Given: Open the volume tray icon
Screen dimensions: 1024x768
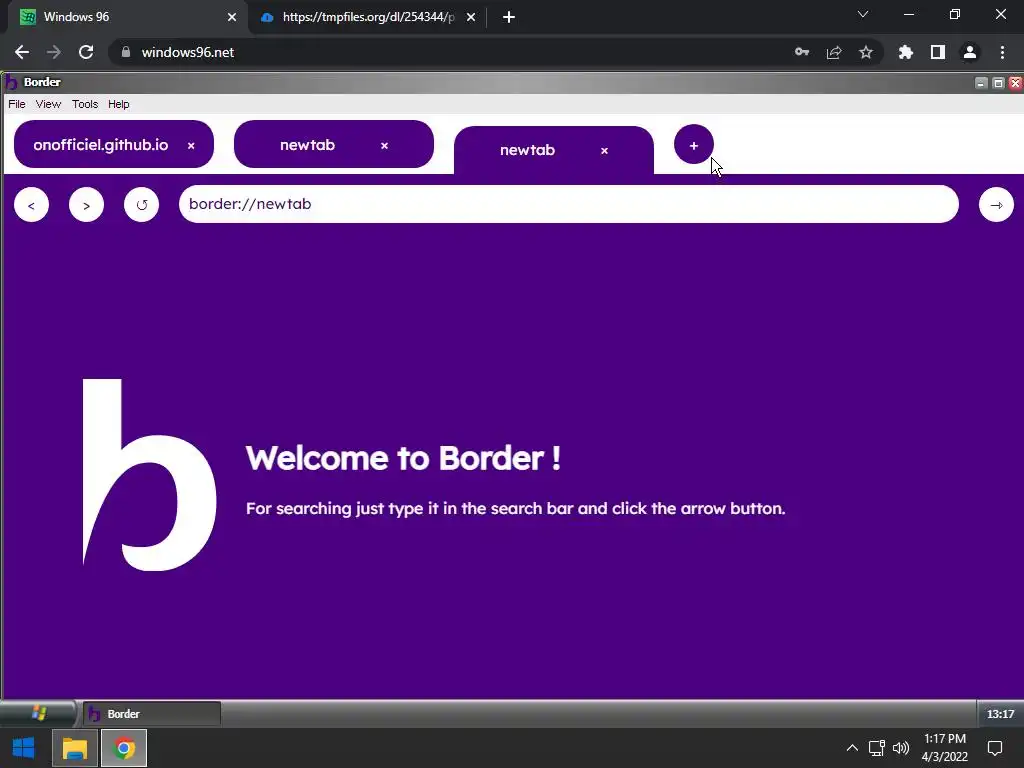Looking at the screenshot, I should tap(901, 748).
